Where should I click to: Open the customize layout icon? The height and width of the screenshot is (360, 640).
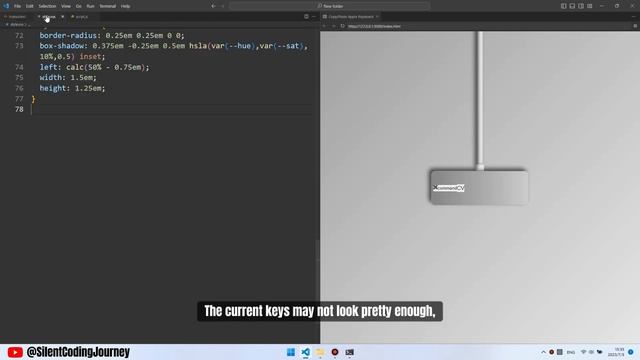[x=590, y=6]
